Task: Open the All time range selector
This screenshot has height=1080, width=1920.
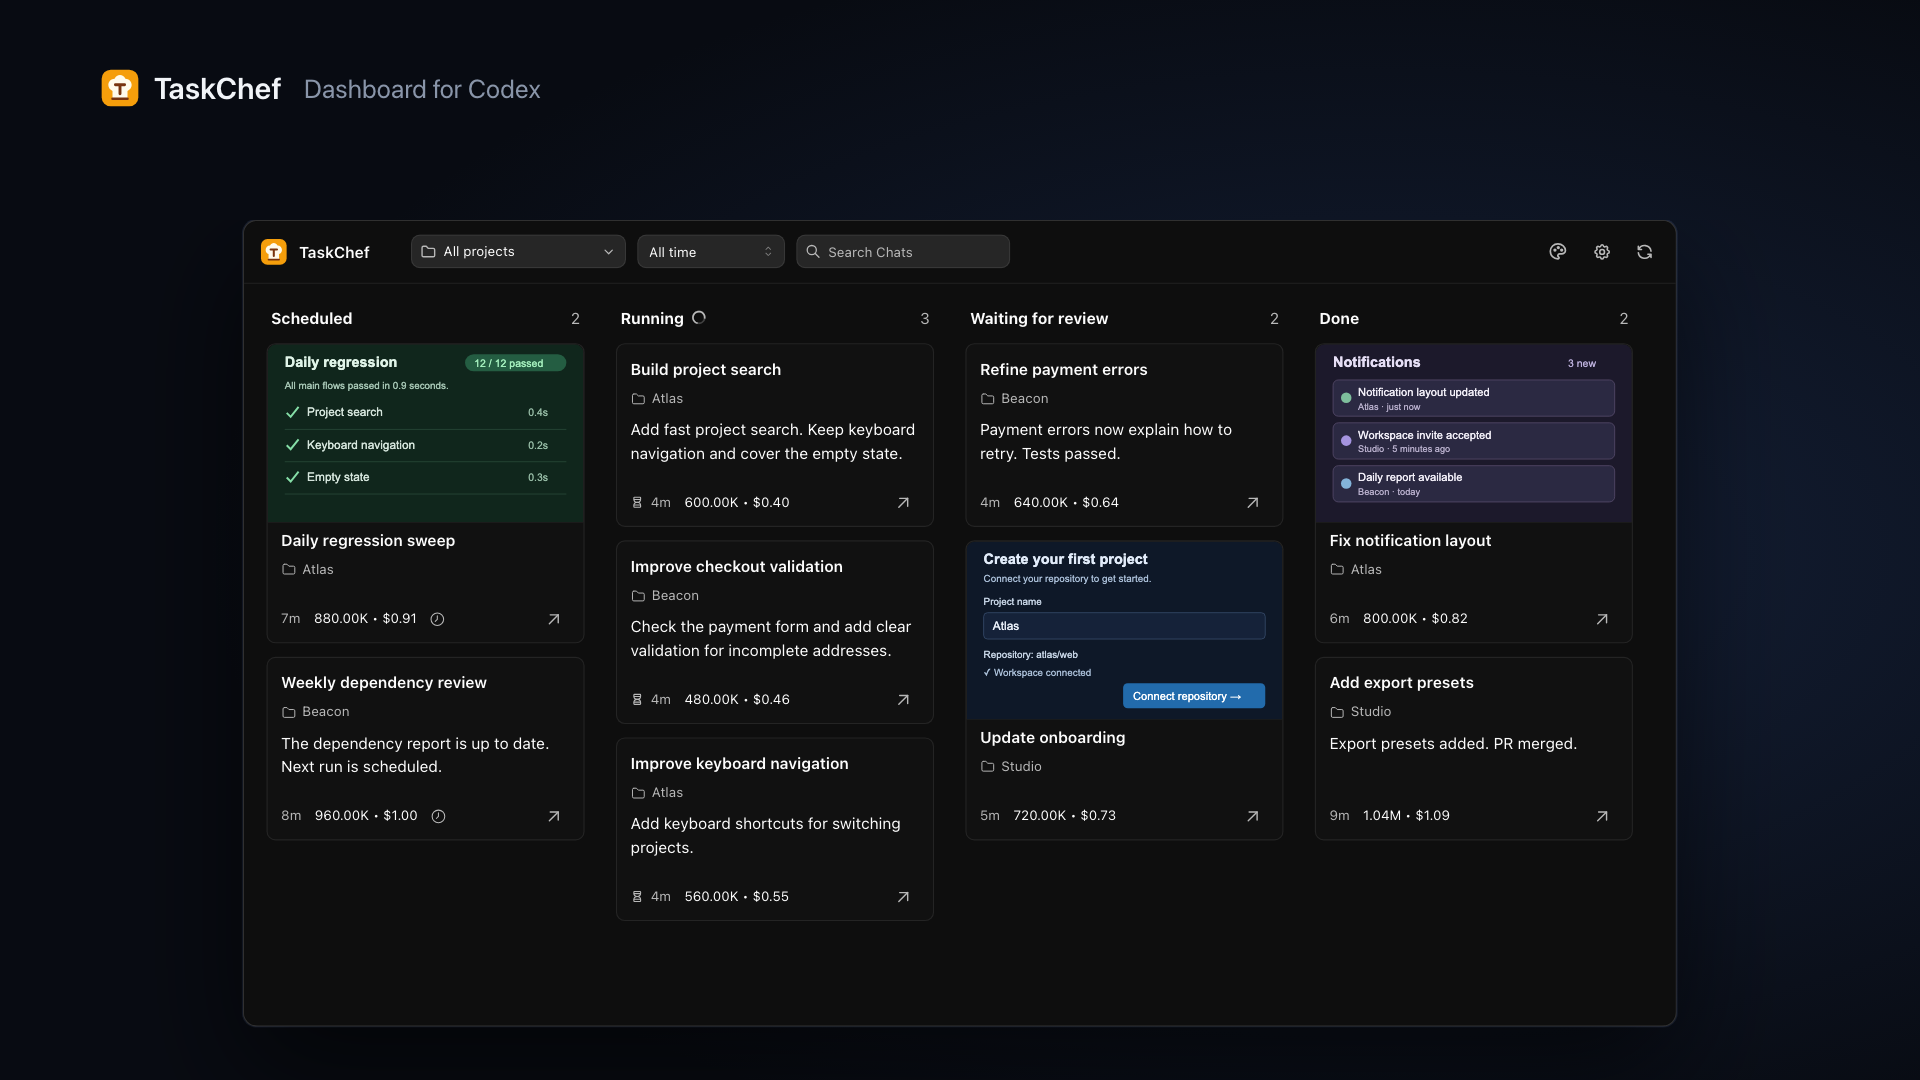Action: point(711,252)
